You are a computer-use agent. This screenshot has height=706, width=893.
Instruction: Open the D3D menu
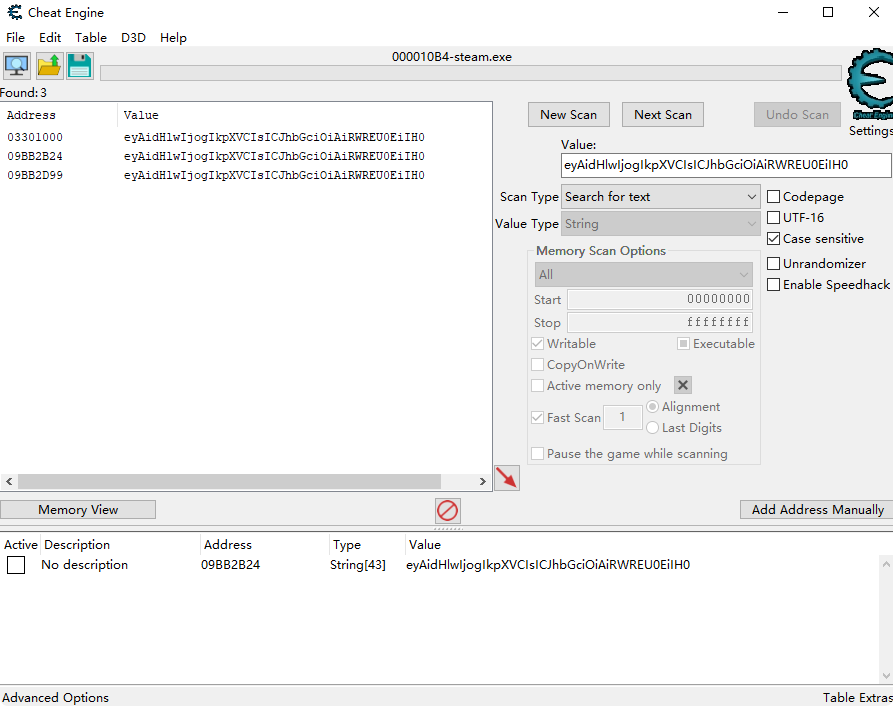point(133,37)
